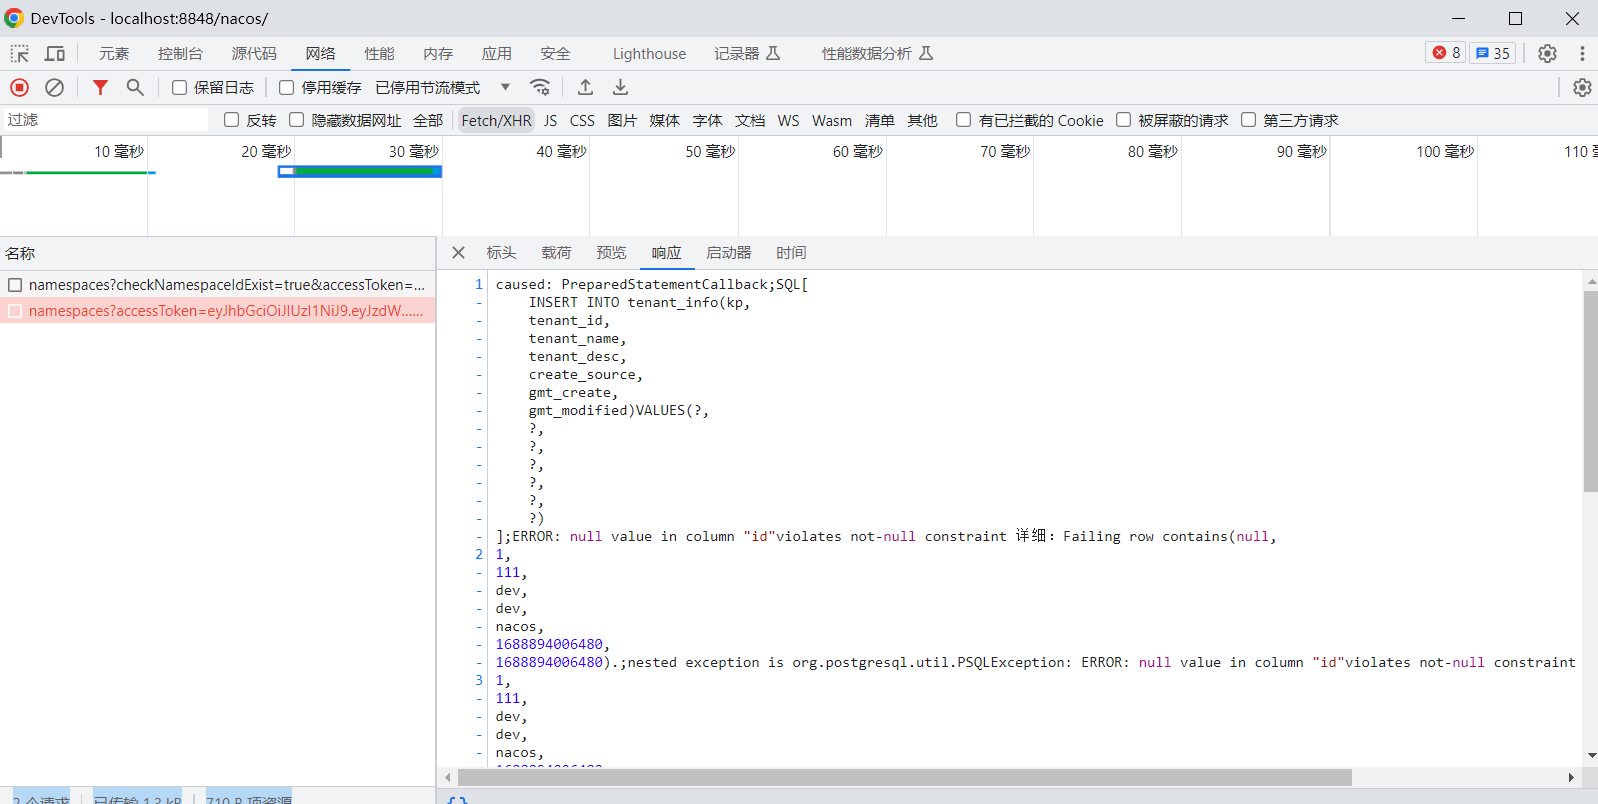Check blocked response Cookie checkbox
The width and height of the screenshot is (1598, 804).
coord(963,120)
